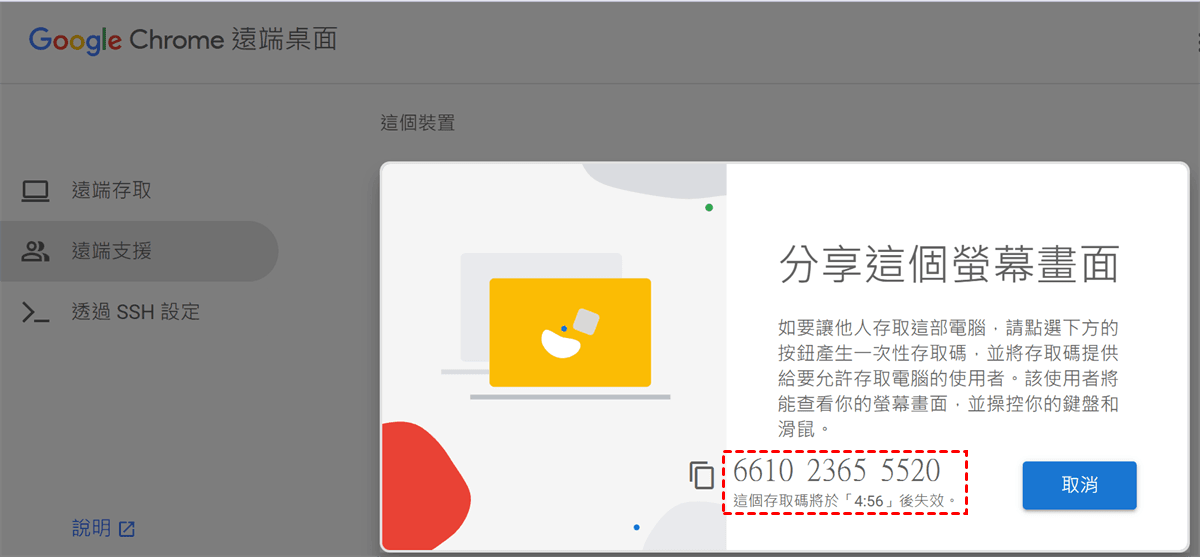Image resolution: width=1200 pixels, height=557 pixels.
Task: Click the terminal prompt icon beside SSH
Action: pyautogui.click(x=36, y=313)
